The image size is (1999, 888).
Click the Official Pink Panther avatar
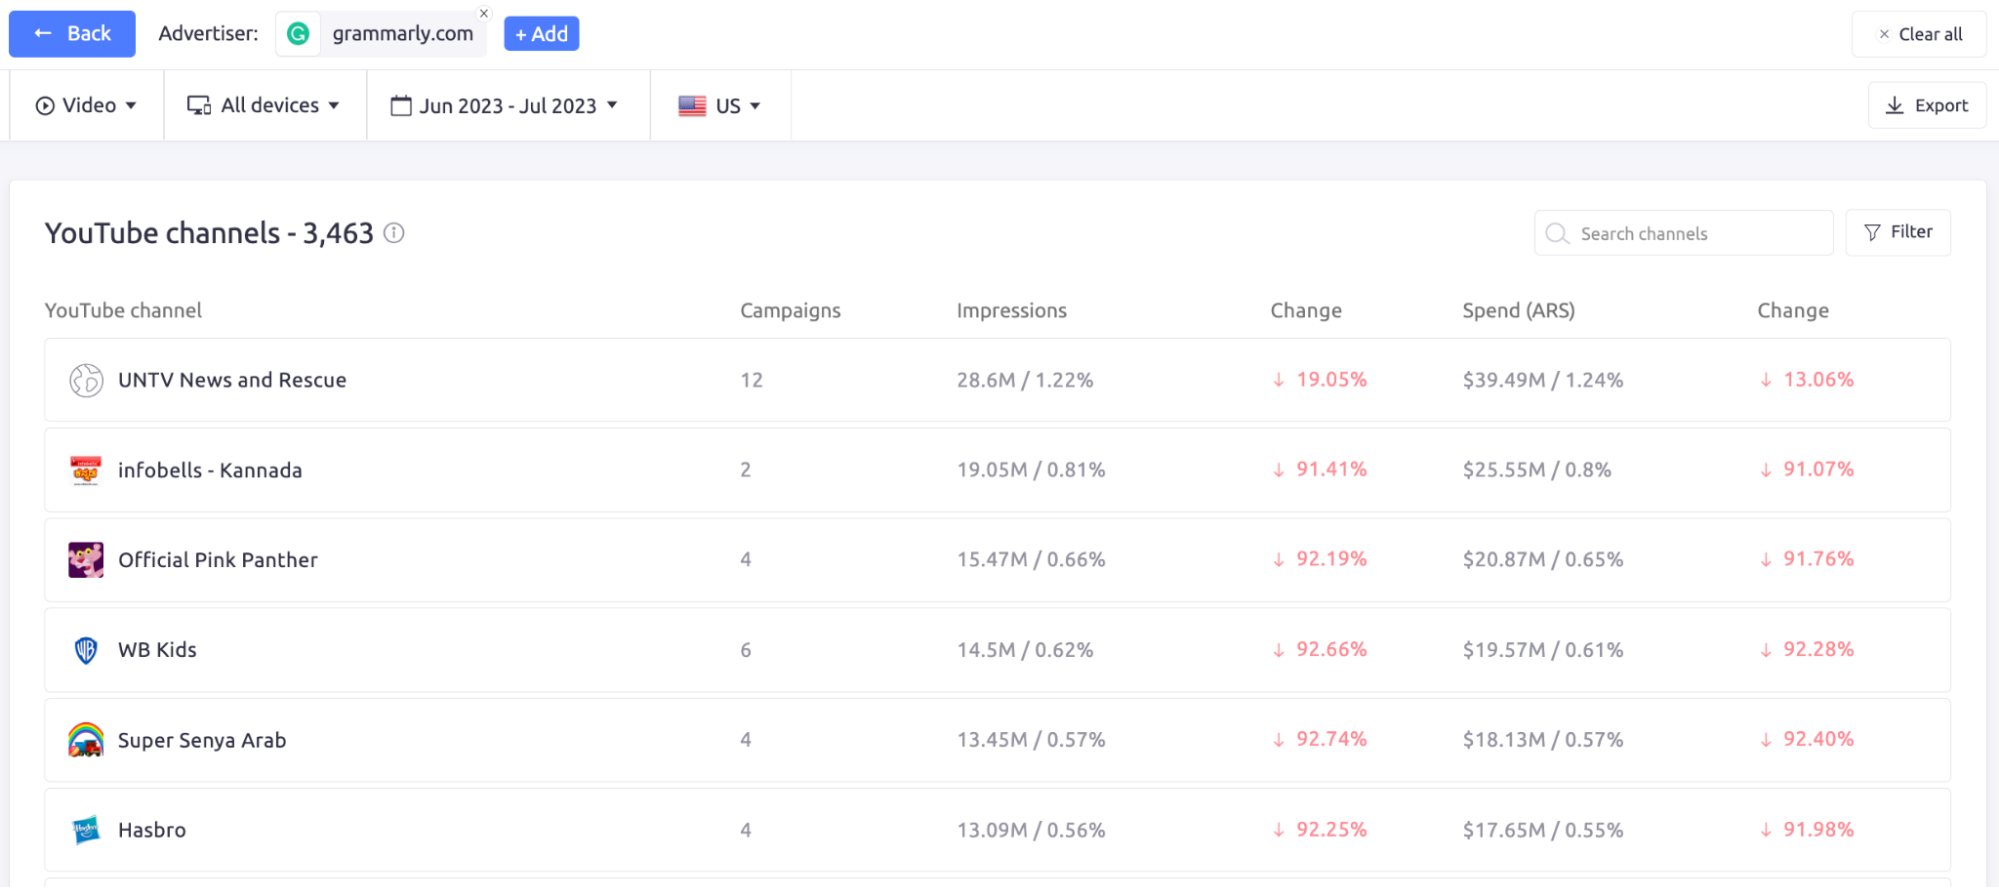tap(86, 560)
